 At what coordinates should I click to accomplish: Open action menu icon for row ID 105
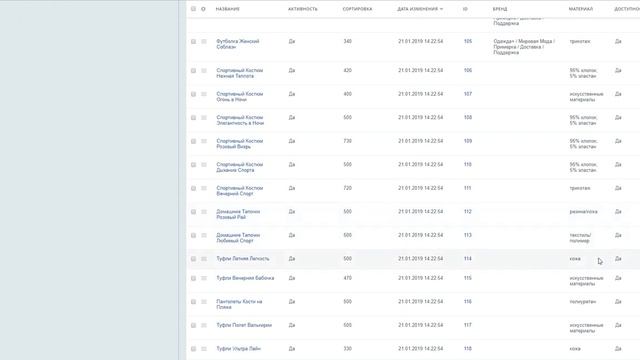204,42
